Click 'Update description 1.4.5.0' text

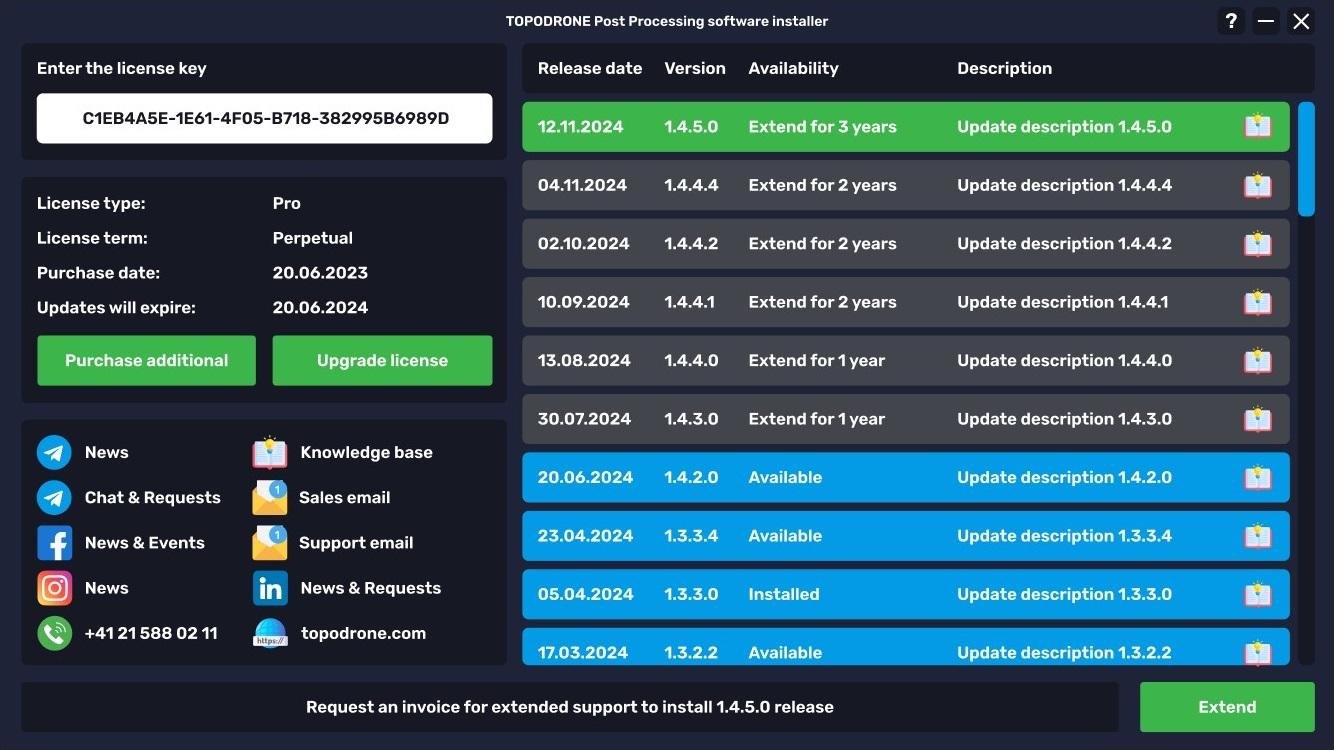pyautogui.click(x=1064, y=127)
